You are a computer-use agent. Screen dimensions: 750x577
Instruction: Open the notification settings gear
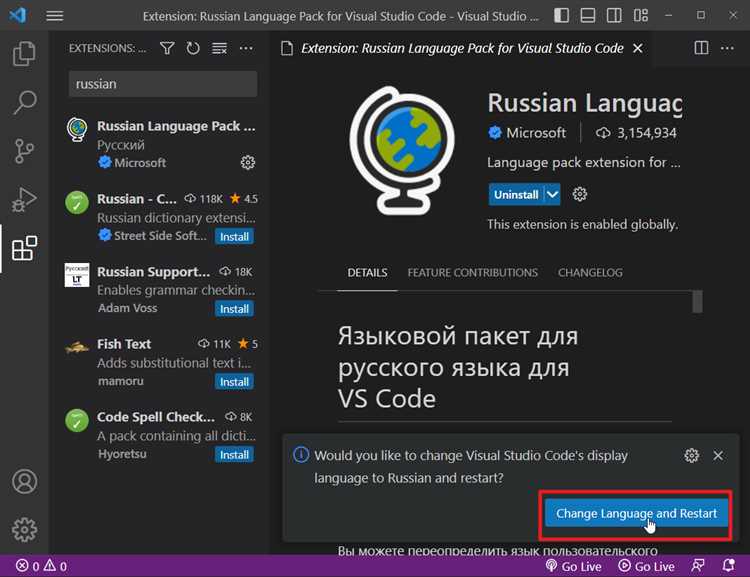click(x=691, y=455)
